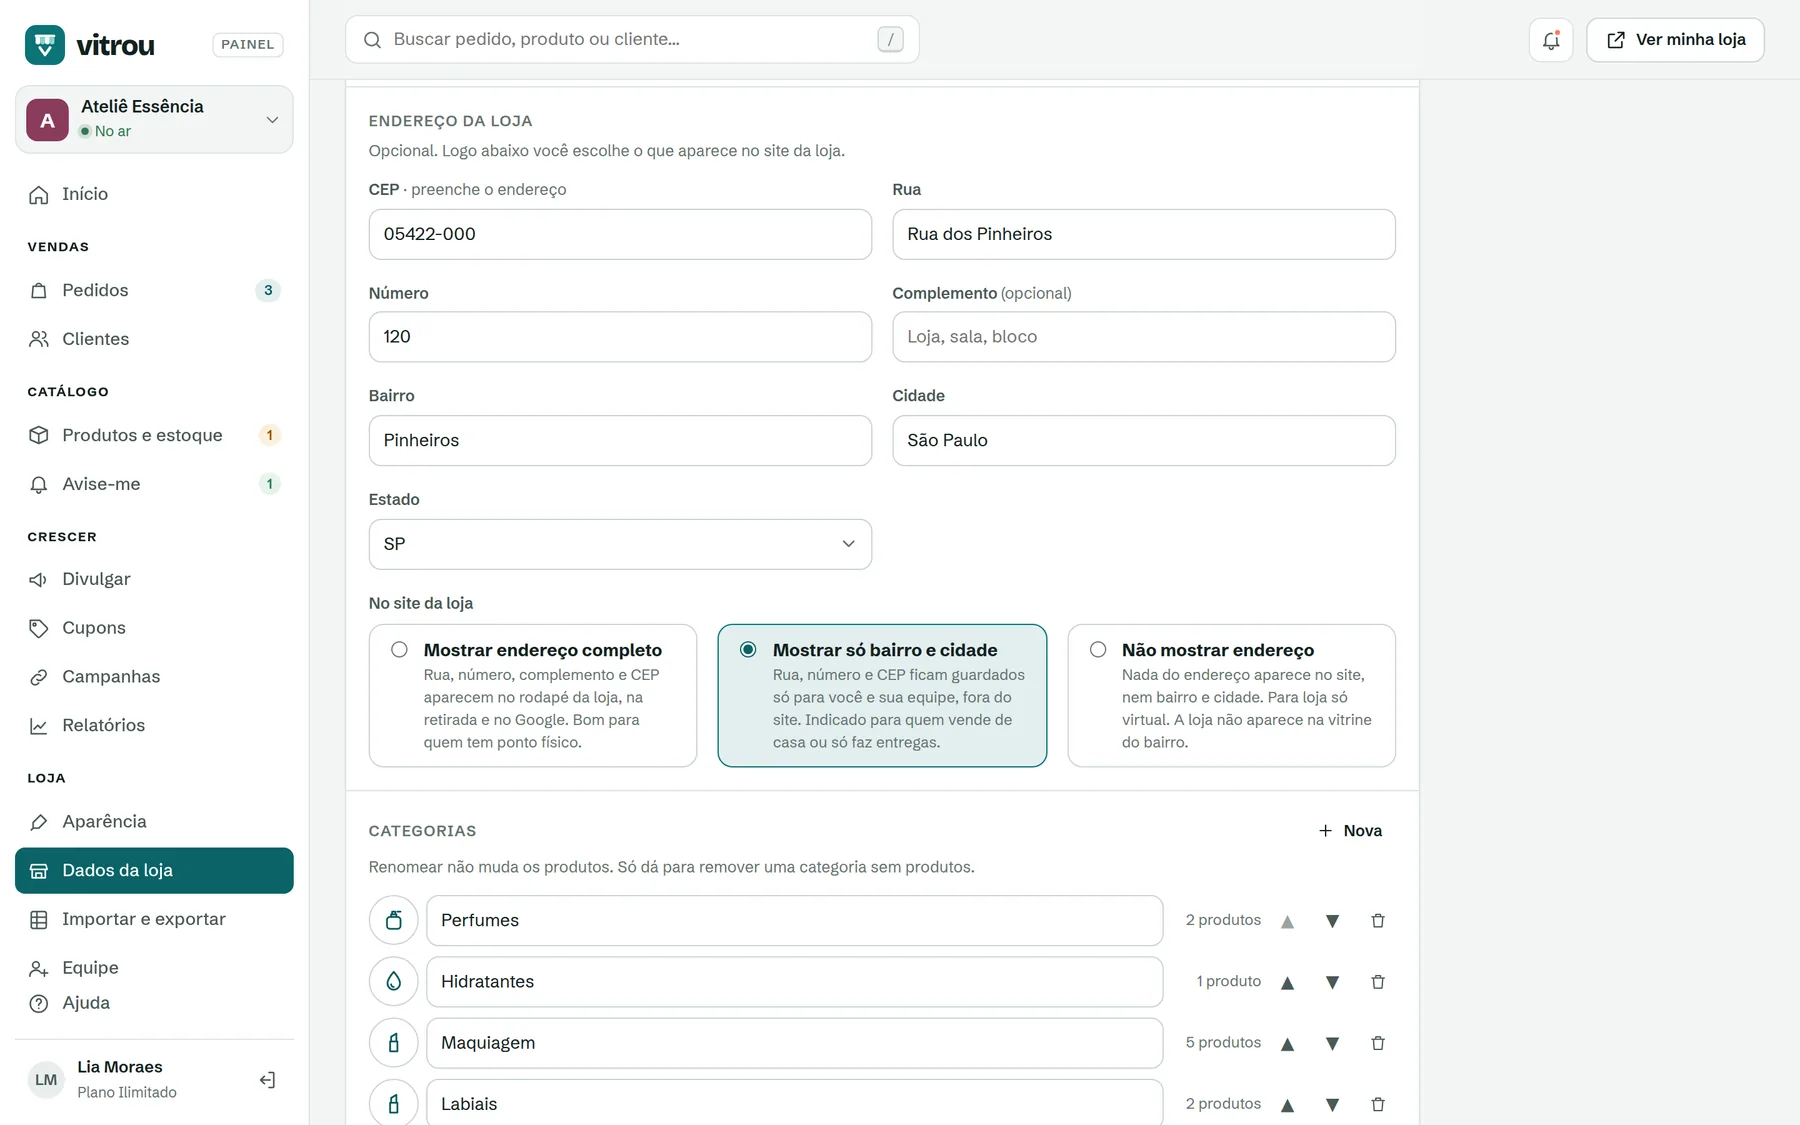The width and height of the screenshot is (1800, 1125).
Task: Navigate to Aparência
Action: [154, 821]
